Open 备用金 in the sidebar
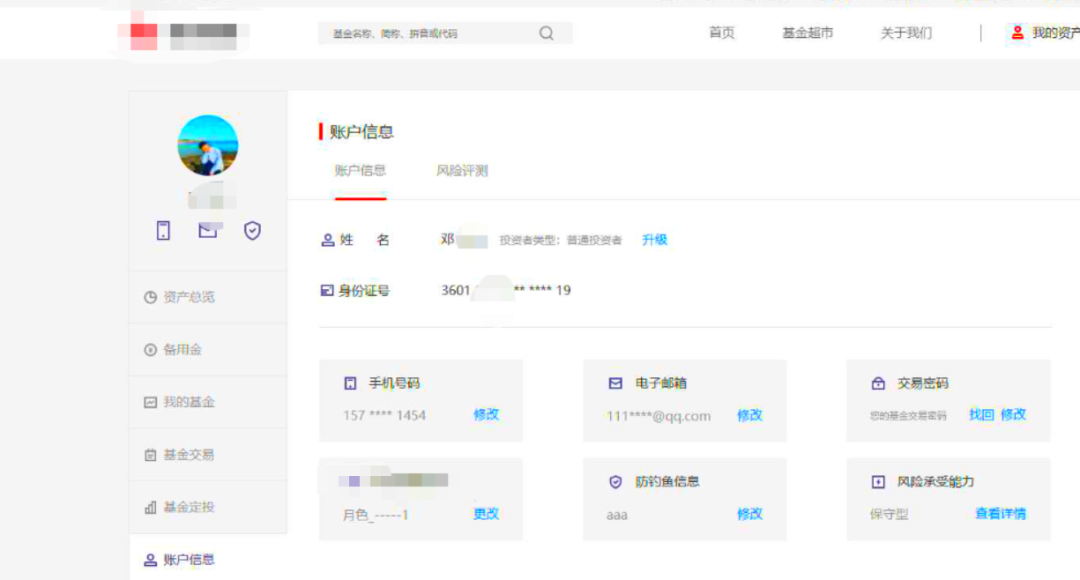 182,350
